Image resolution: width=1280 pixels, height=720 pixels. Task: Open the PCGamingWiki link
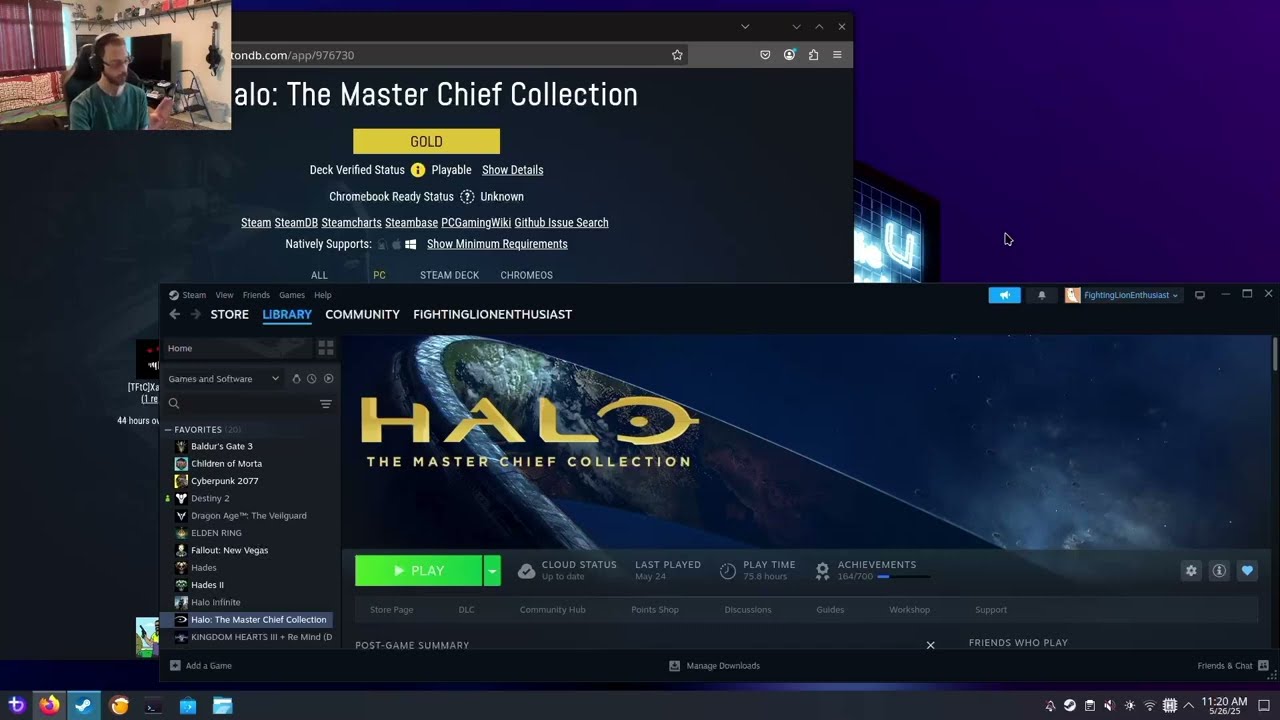[x=476, y=223]
